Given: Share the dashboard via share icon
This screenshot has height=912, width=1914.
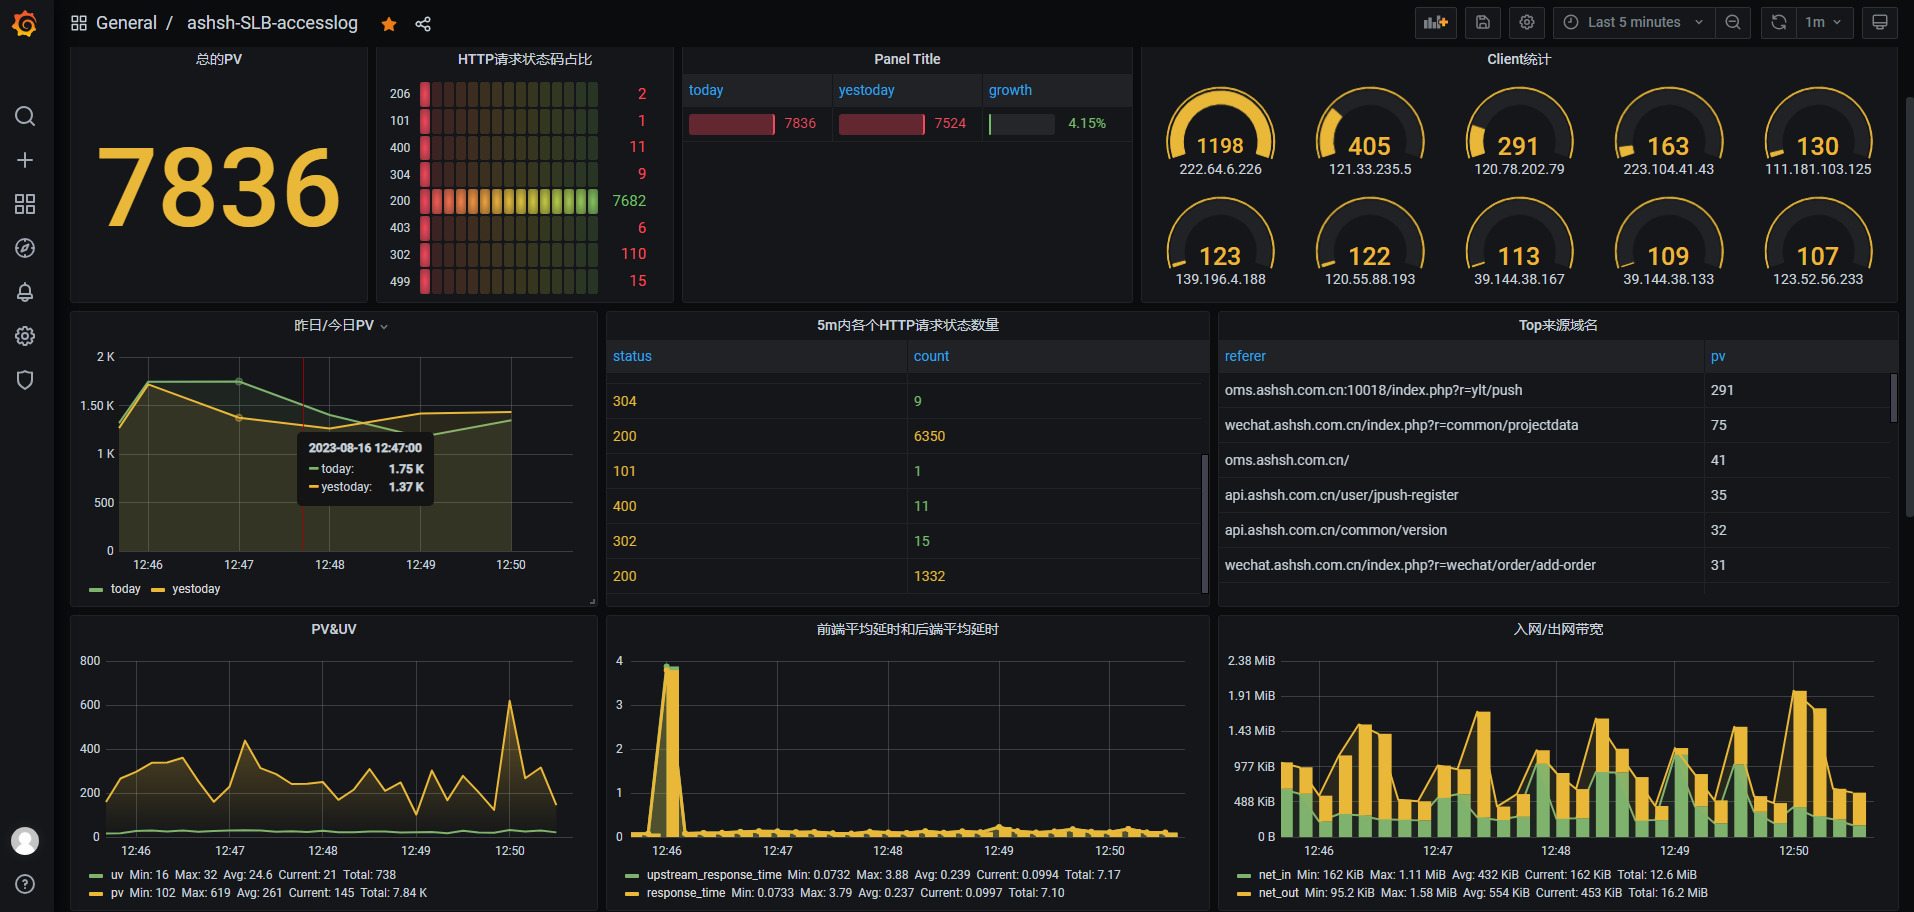Looking at the screenshot, I should [423, 24].
